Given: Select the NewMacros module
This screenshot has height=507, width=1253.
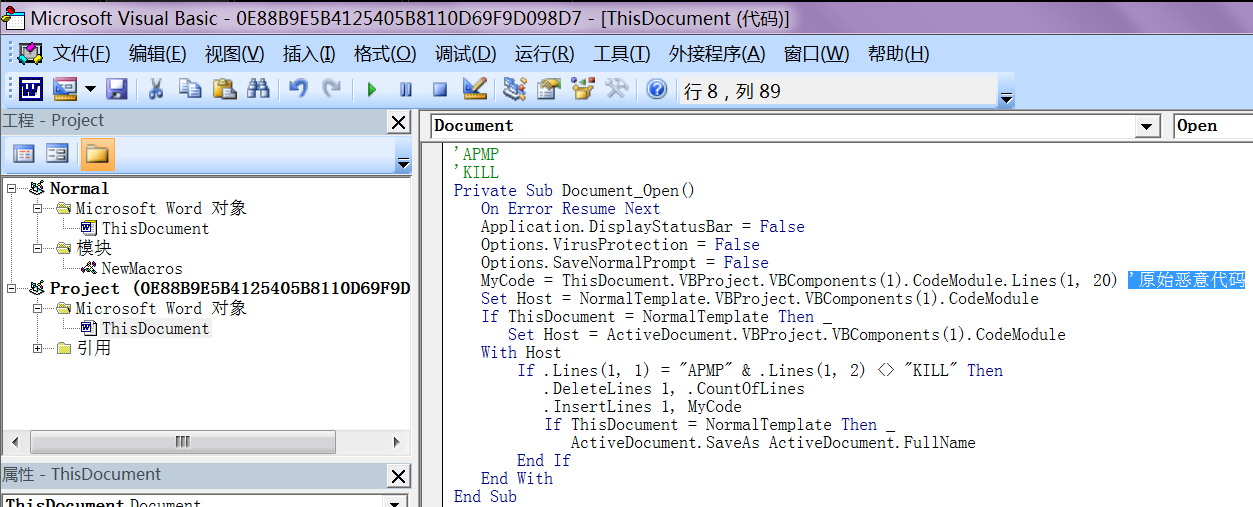Looking at the screenshot, I should coord(142,268).
